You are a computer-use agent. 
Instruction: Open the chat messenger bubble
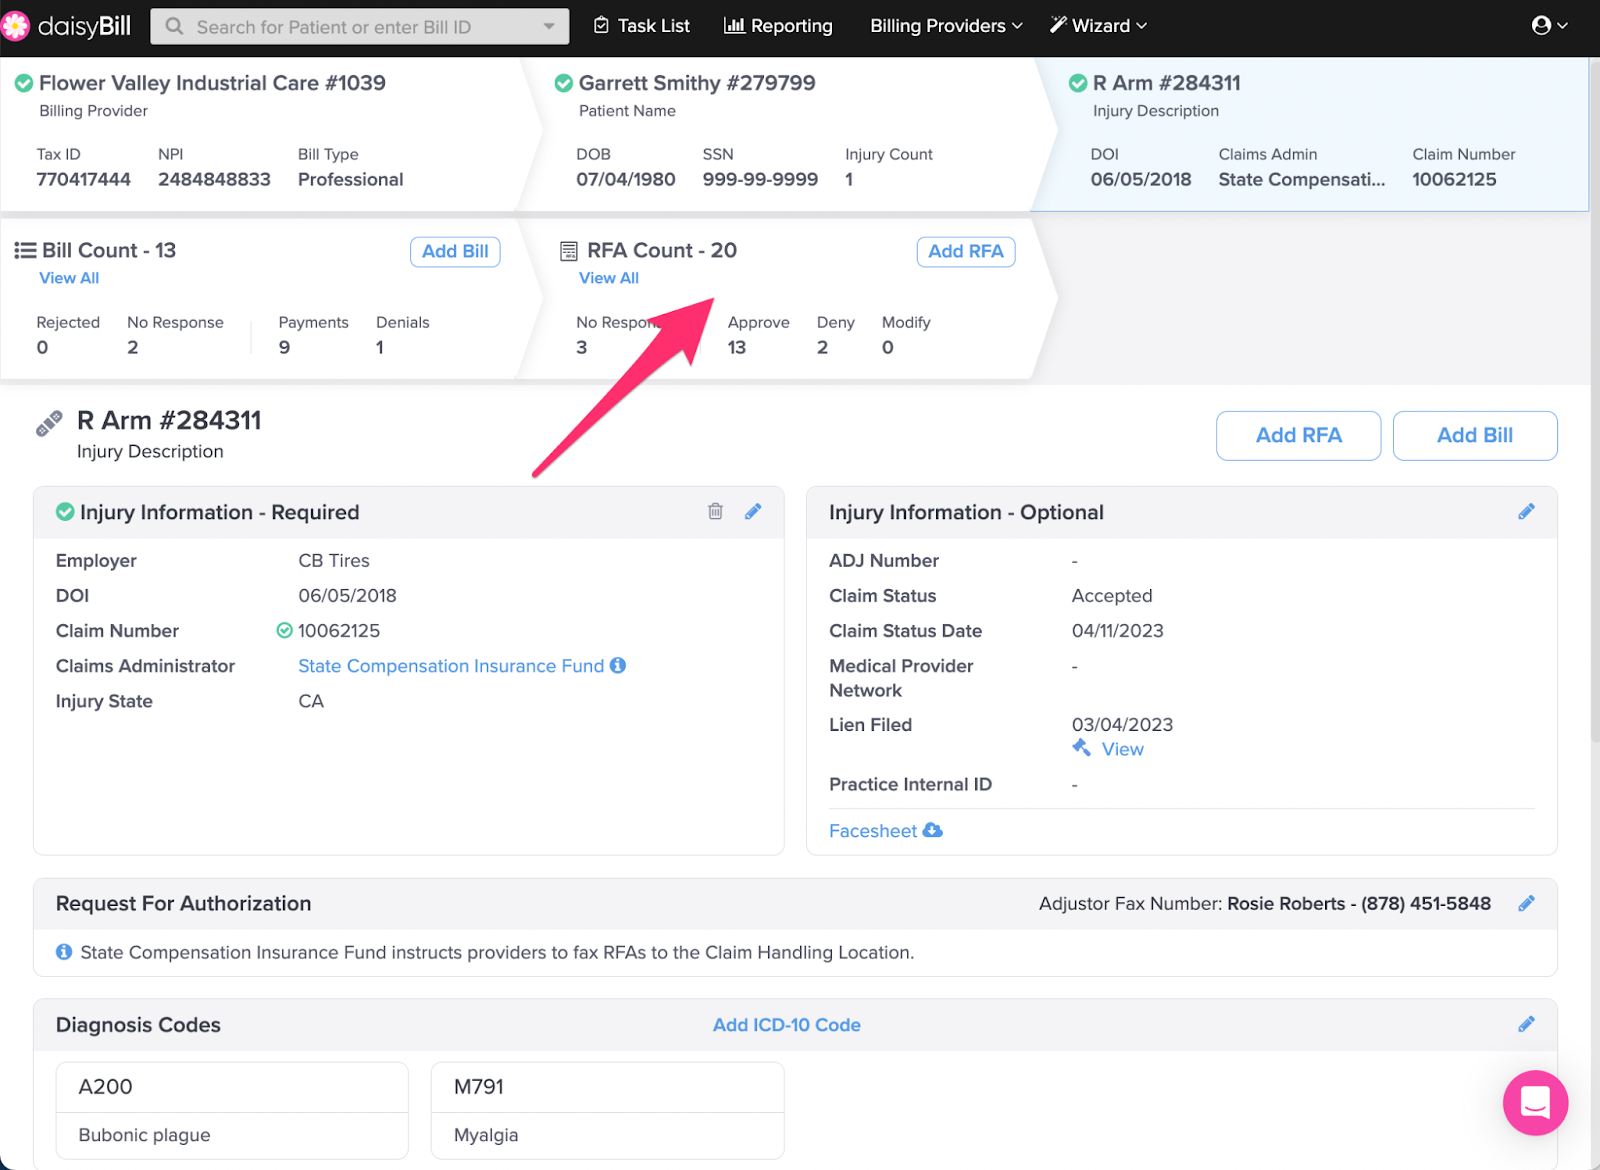pyautogui.click(x=1535, y=1102)
